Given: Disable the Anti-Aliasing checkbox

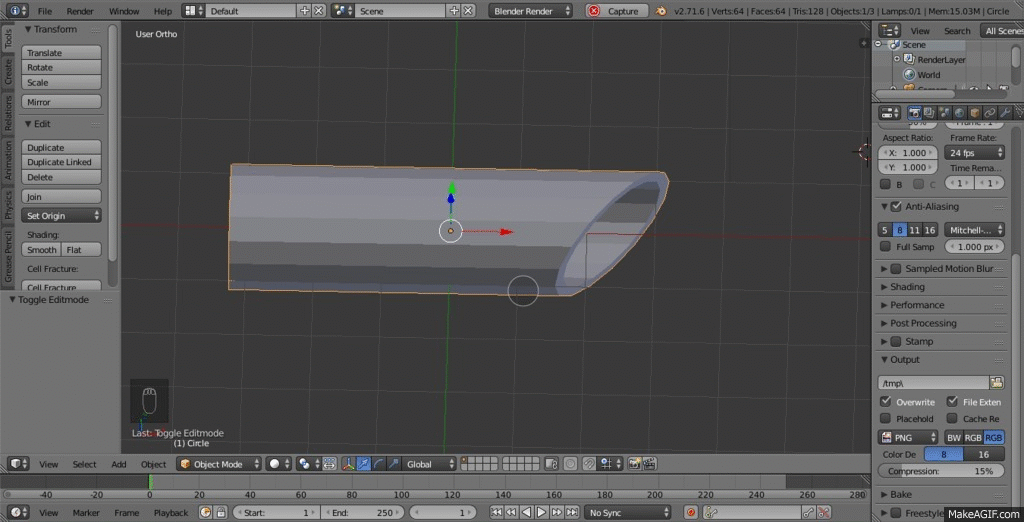Looking at the screenshot, I should click(x=896, y=207).
